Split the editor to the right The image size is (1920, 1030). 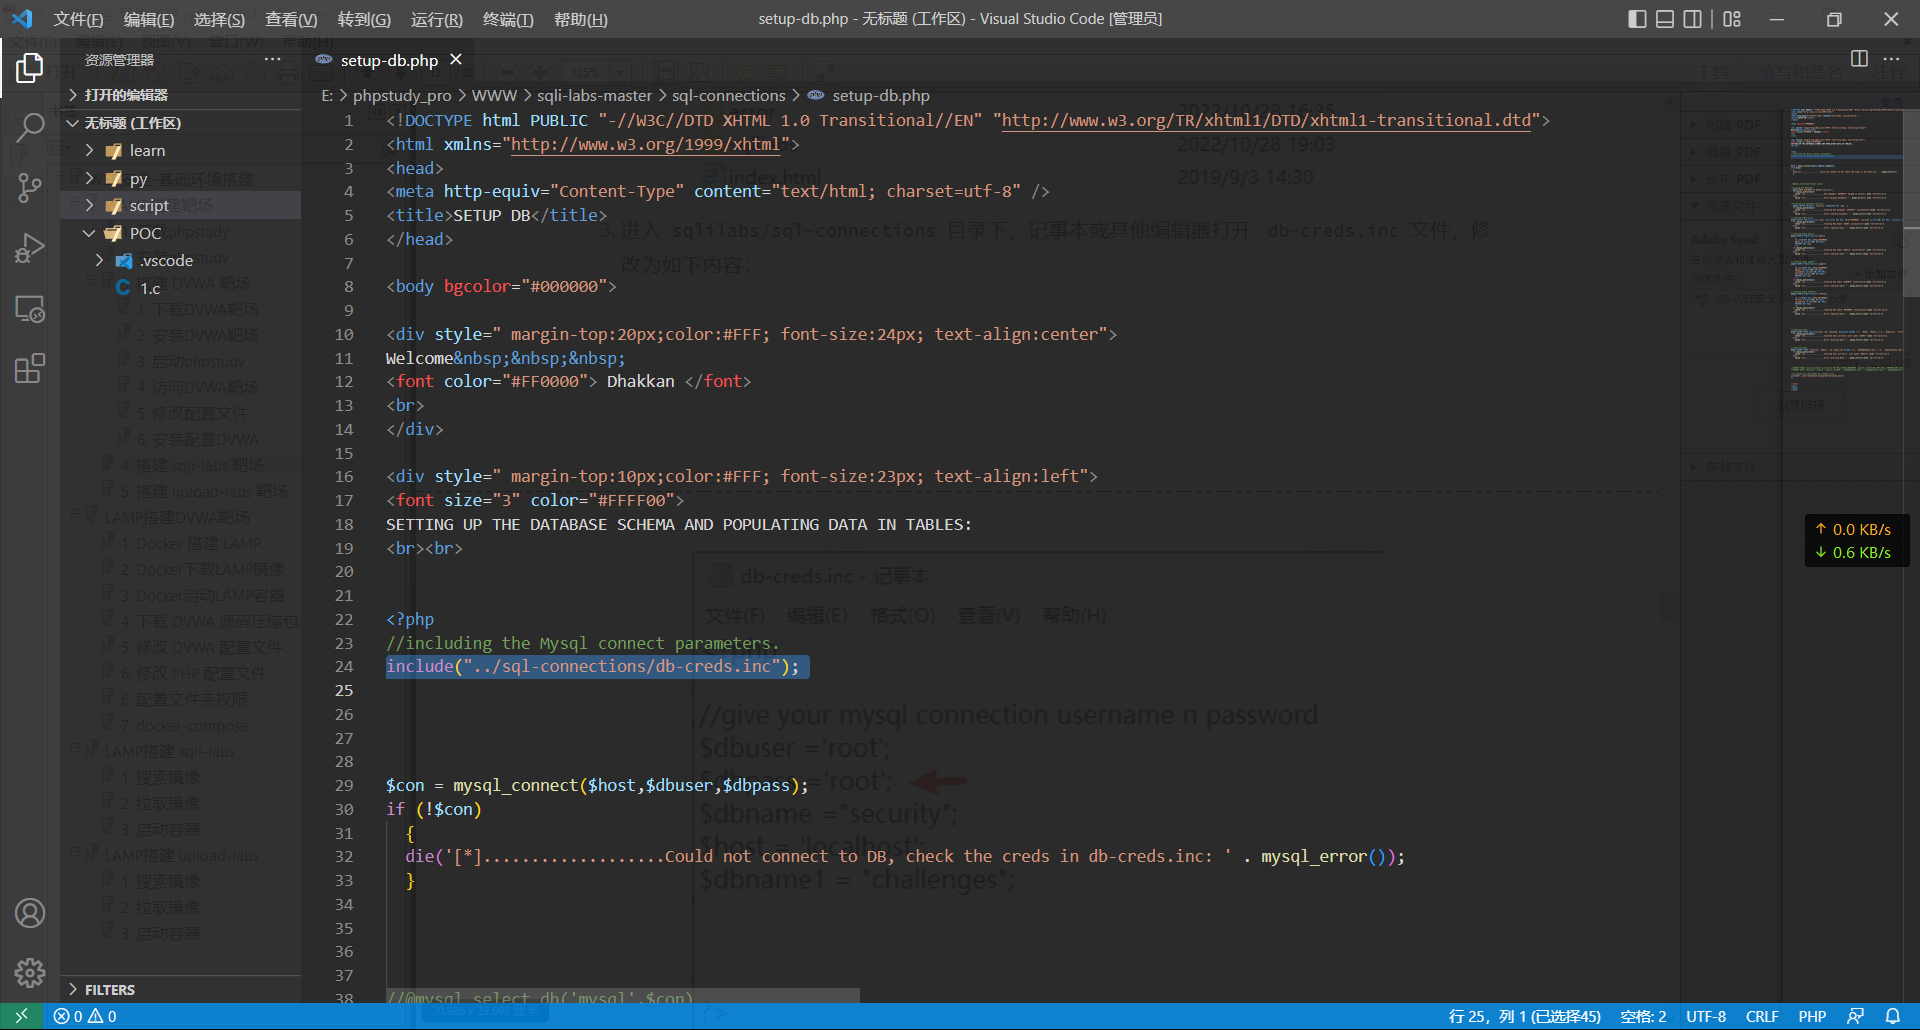[1859, 59]
